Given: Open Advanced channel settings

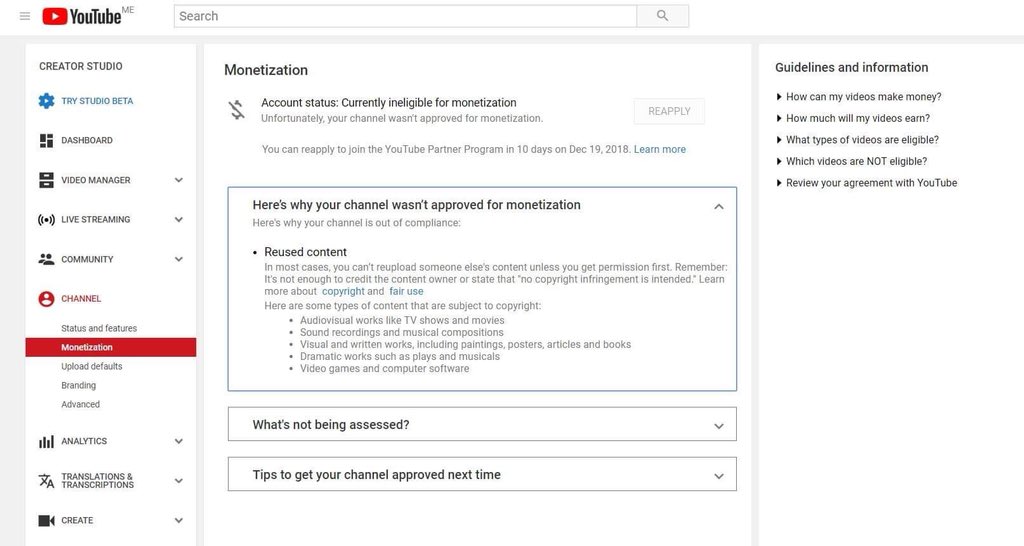Looking at the screenshot, I should pyautogui.click(x=80, y=404).
